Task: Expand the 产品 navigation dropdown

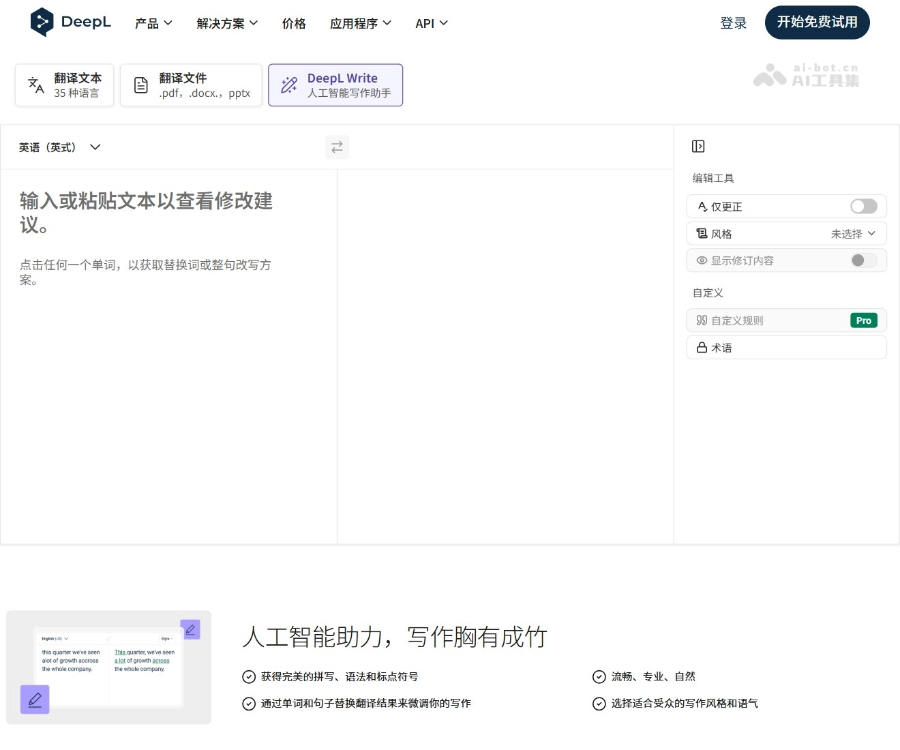Action: (x=153, y=23)
